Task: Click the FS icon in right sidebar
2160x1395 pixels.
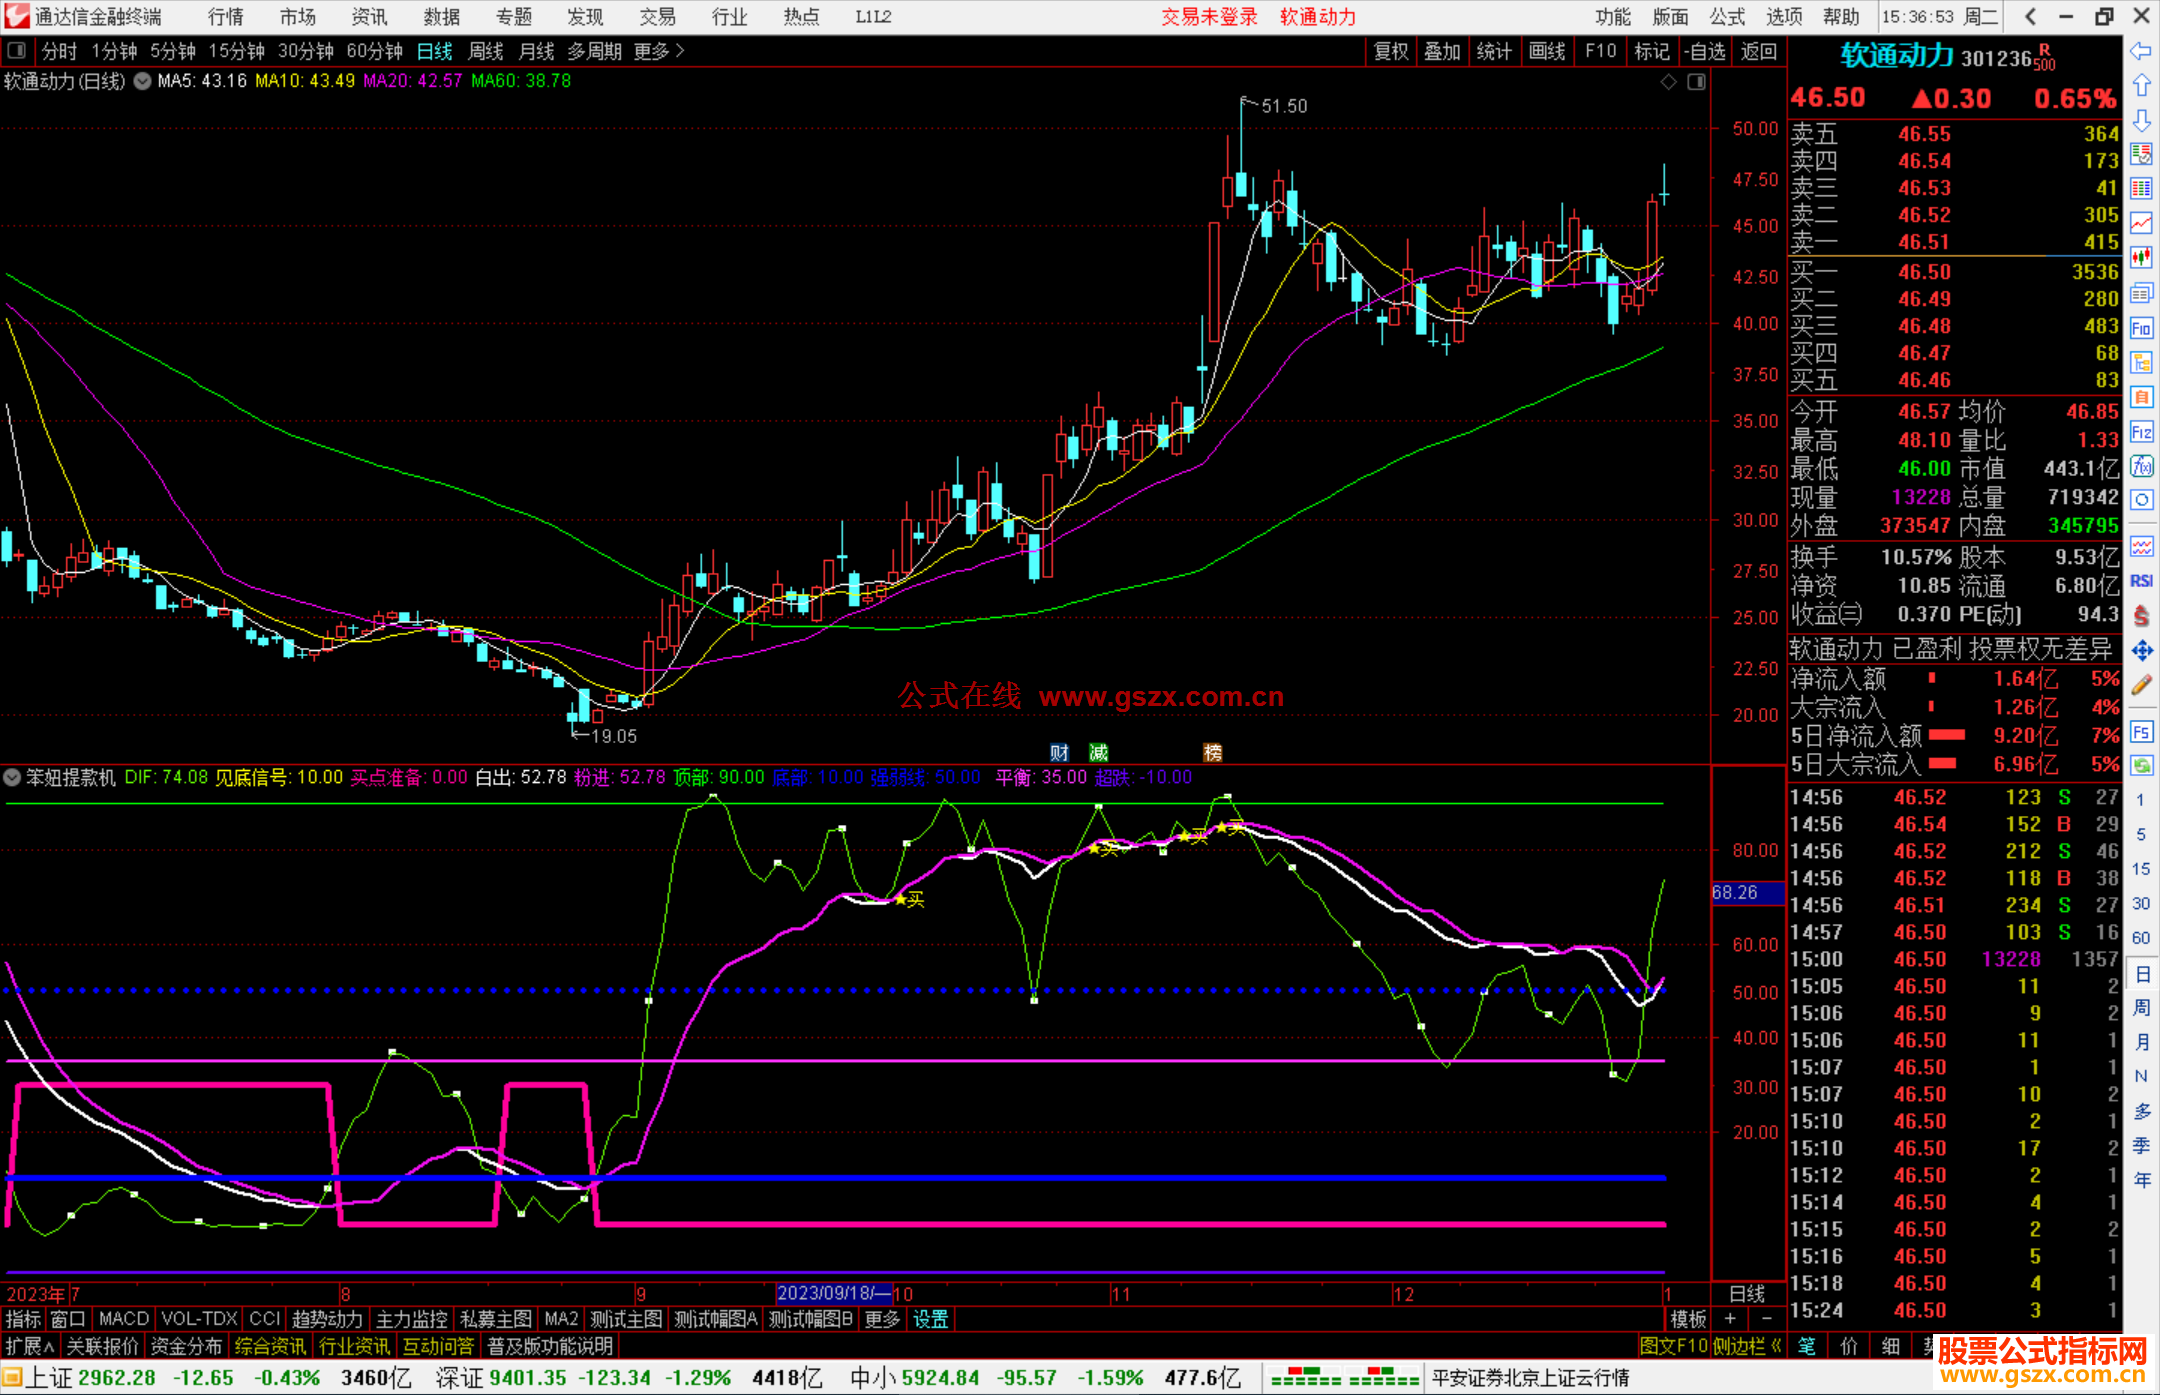Action: pos(2141,732)
